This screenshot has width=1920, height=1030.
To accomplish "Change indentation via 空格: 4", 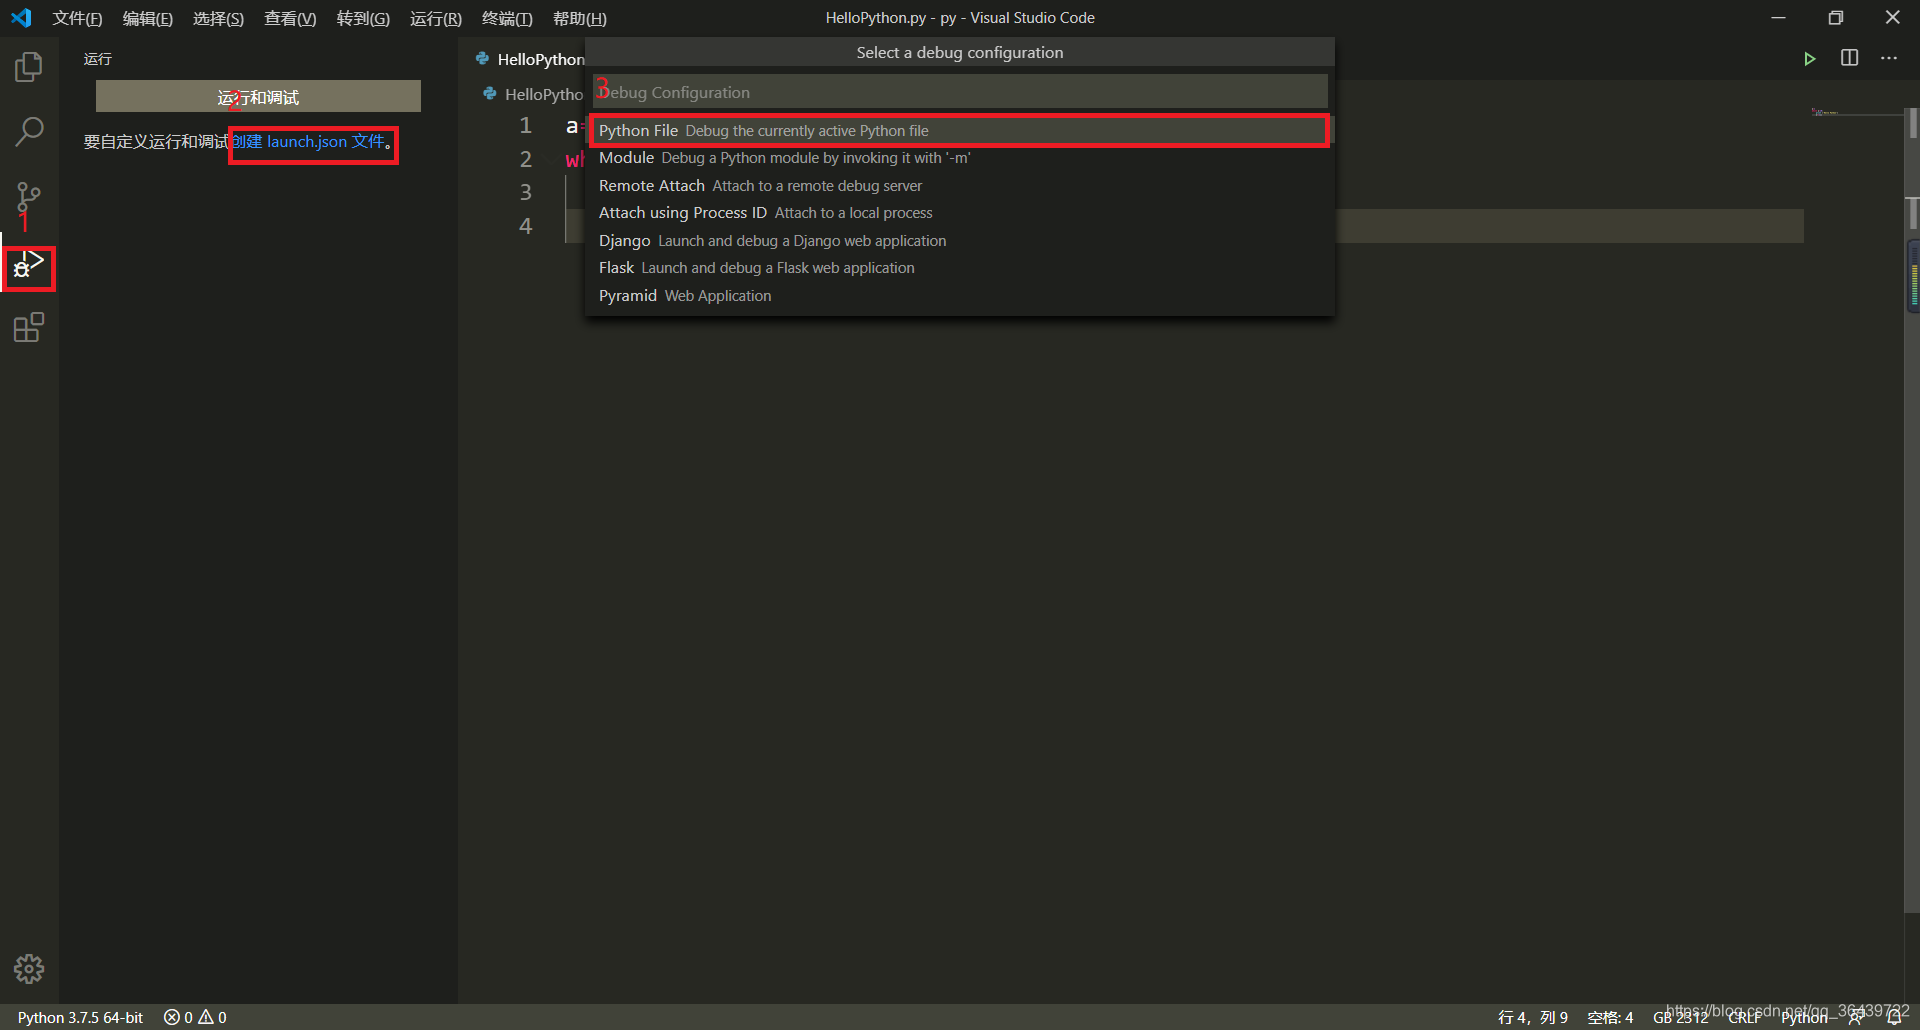I will (x=1610, y=1017).
